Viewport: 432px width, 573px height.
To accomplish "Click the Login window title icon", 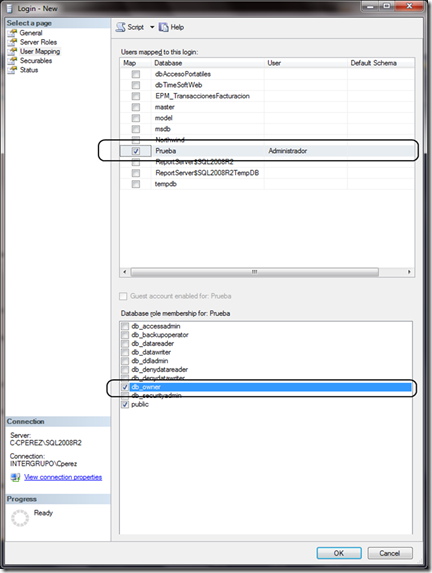I will [x=10, y=8].
